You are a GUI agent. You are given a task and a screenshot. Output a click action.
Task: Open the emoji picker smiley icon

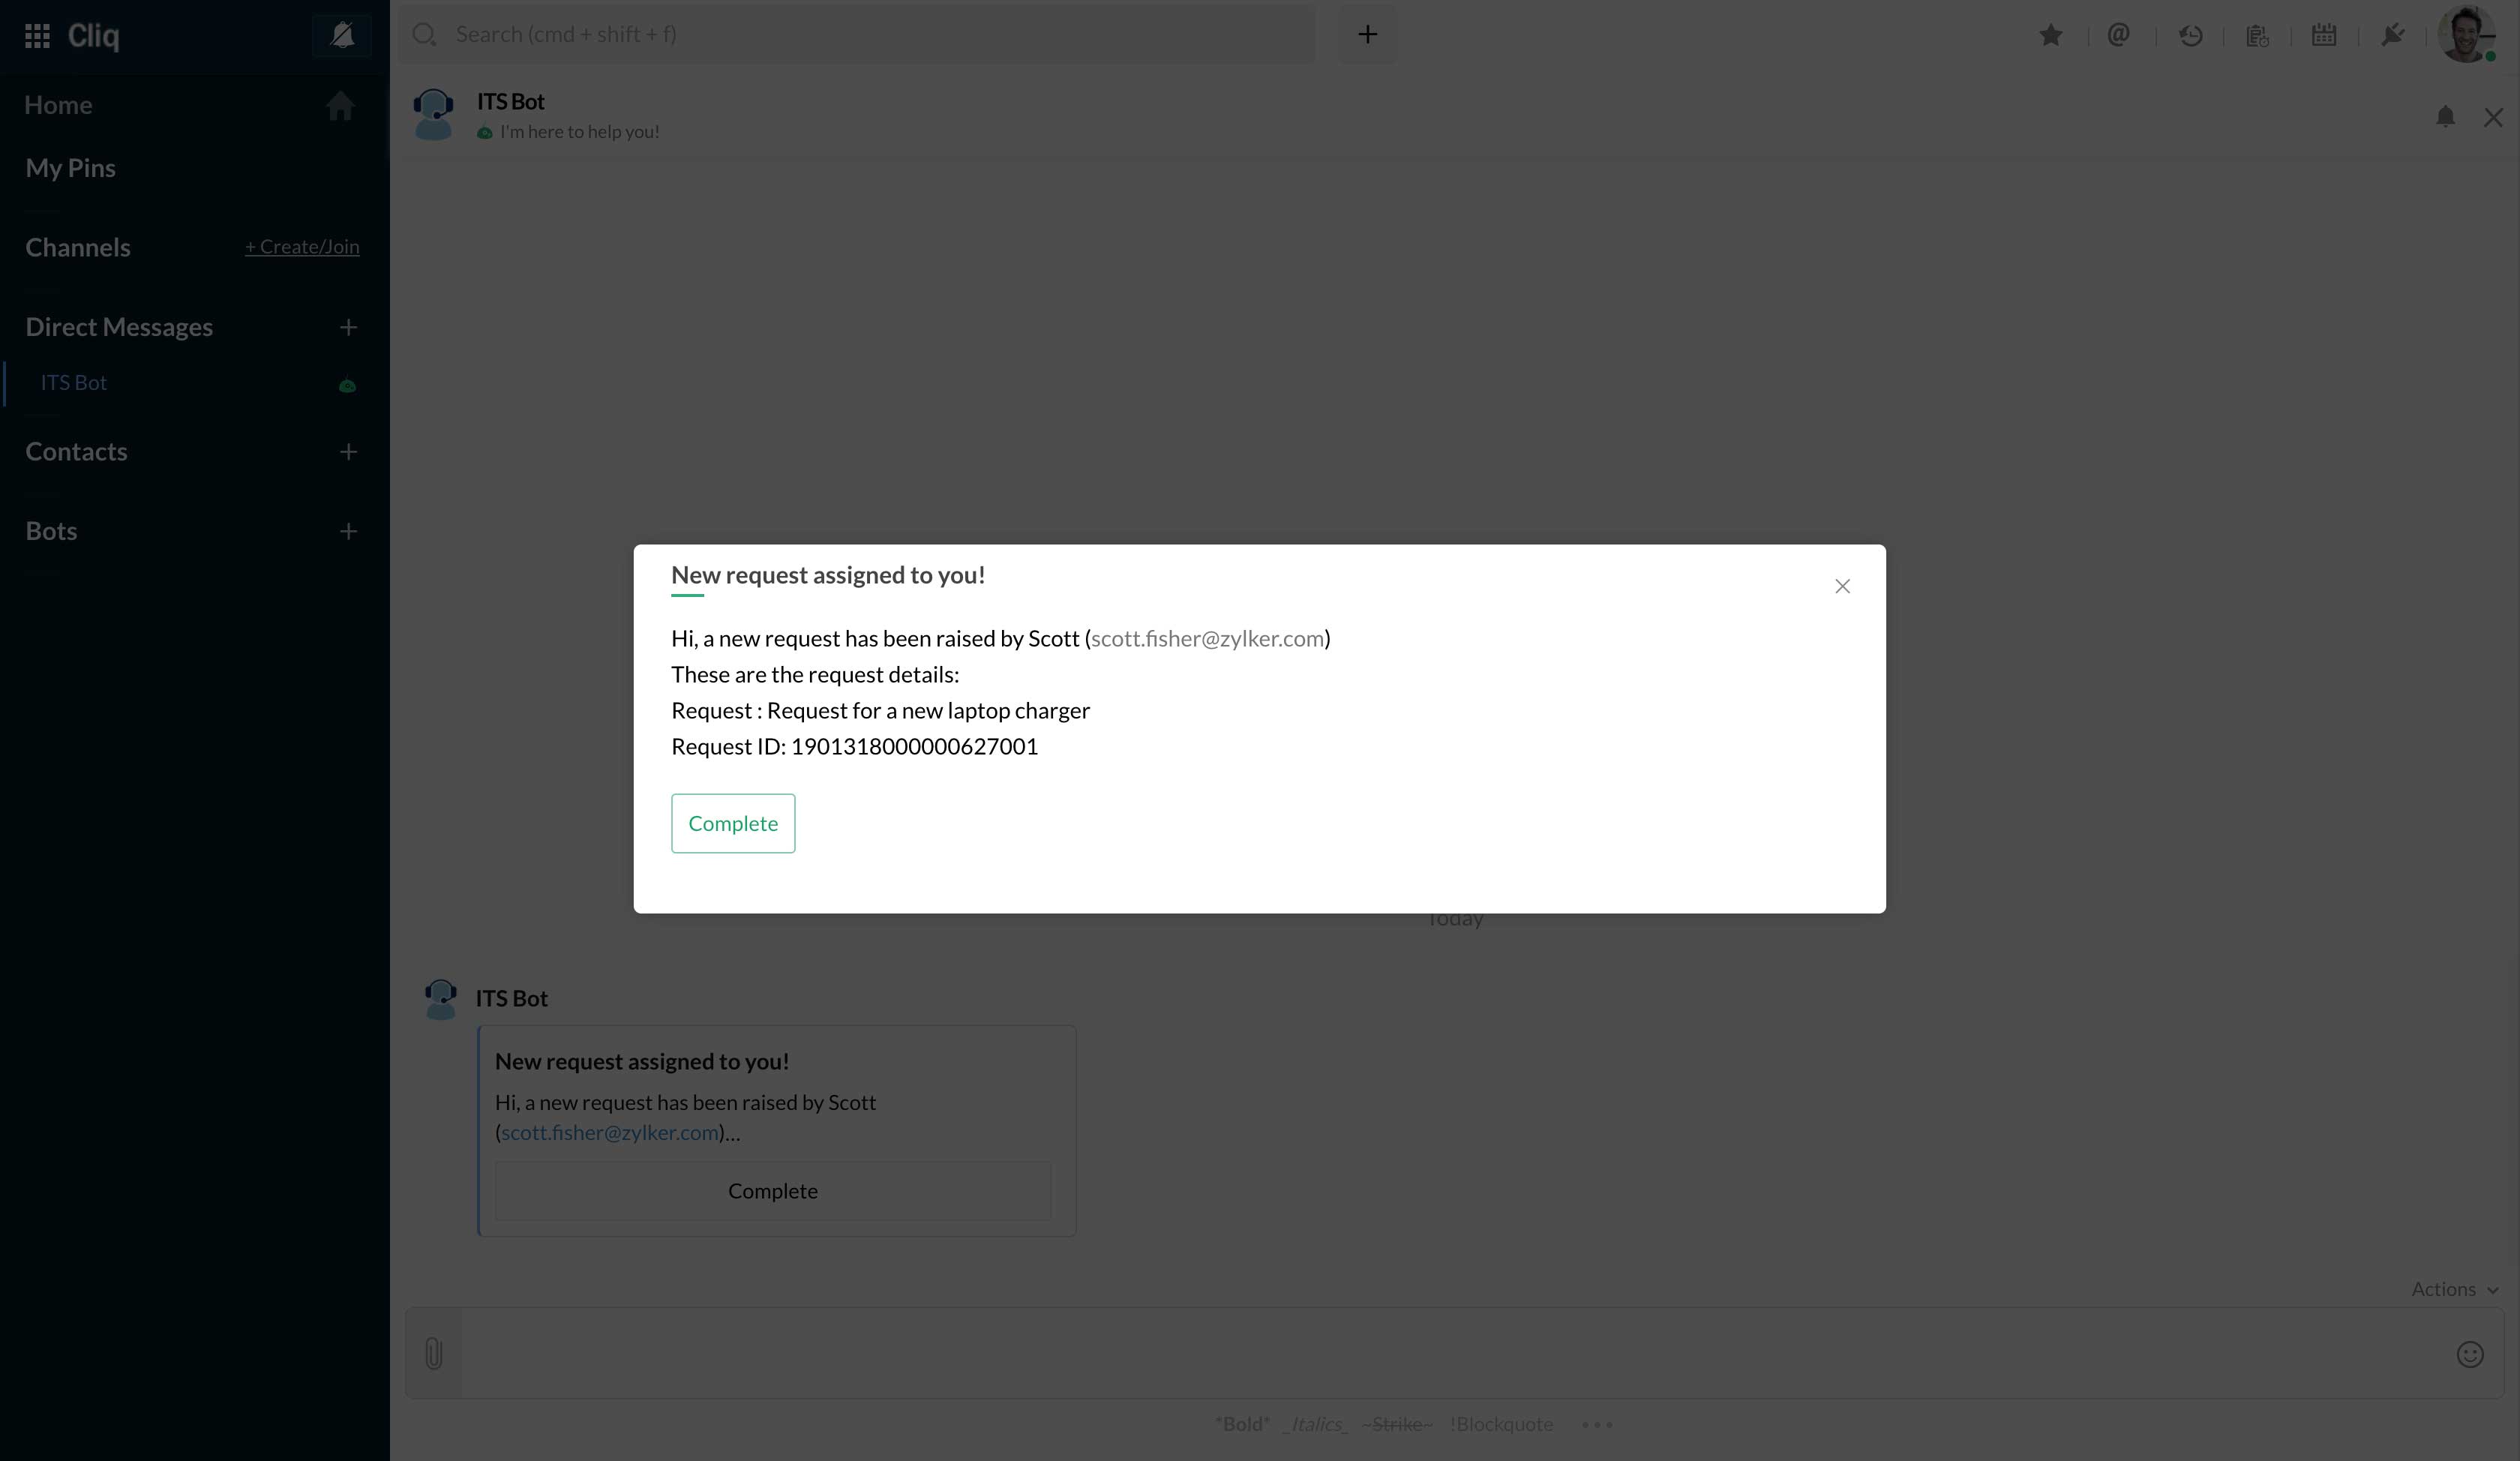[x=2469, y=1354]
